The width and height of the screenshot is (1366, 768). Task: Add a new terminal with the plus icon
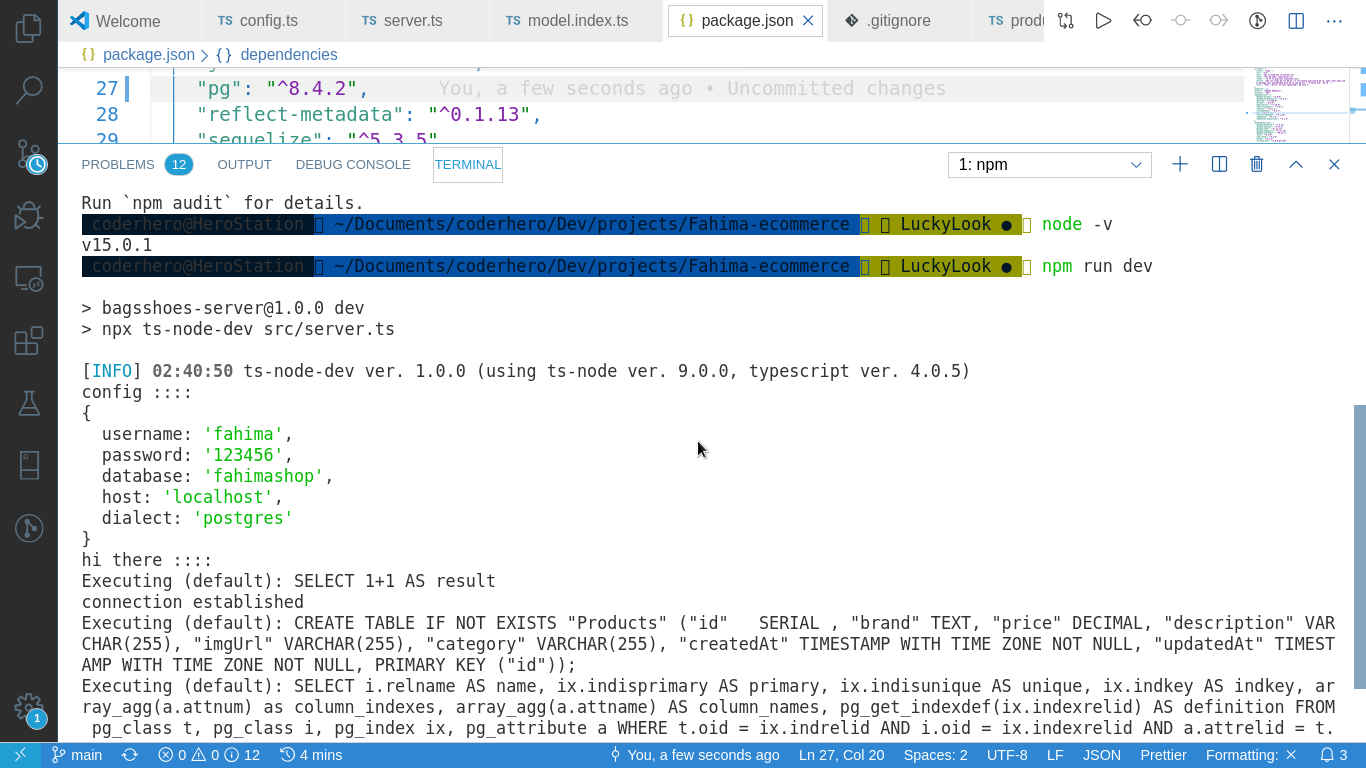(1180, 164)
